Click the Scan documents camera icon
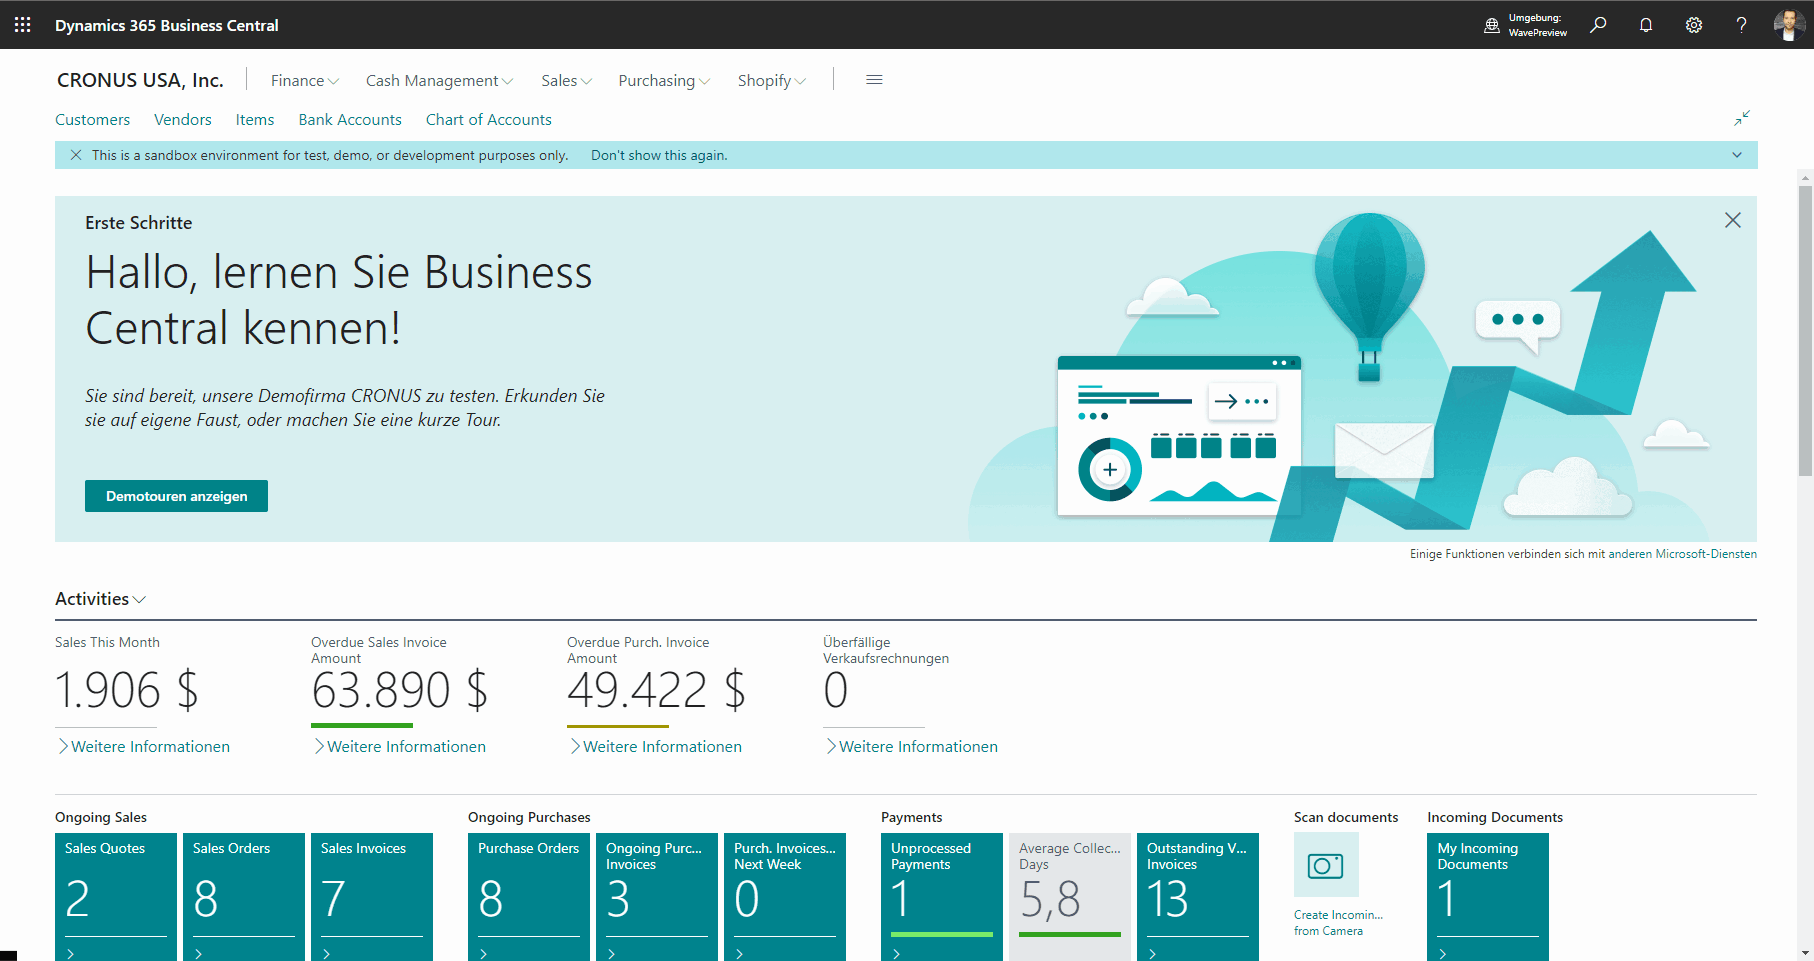 1326,865
